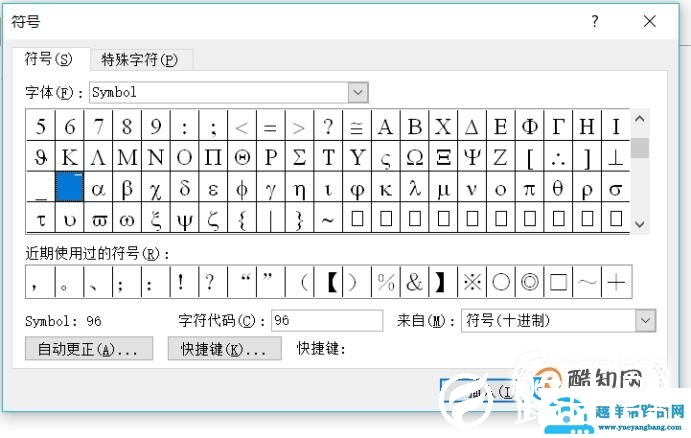Viewport: 691px width, 438px height.
Task: Select the lowercase mu symbol
Action: coord(443,188)
